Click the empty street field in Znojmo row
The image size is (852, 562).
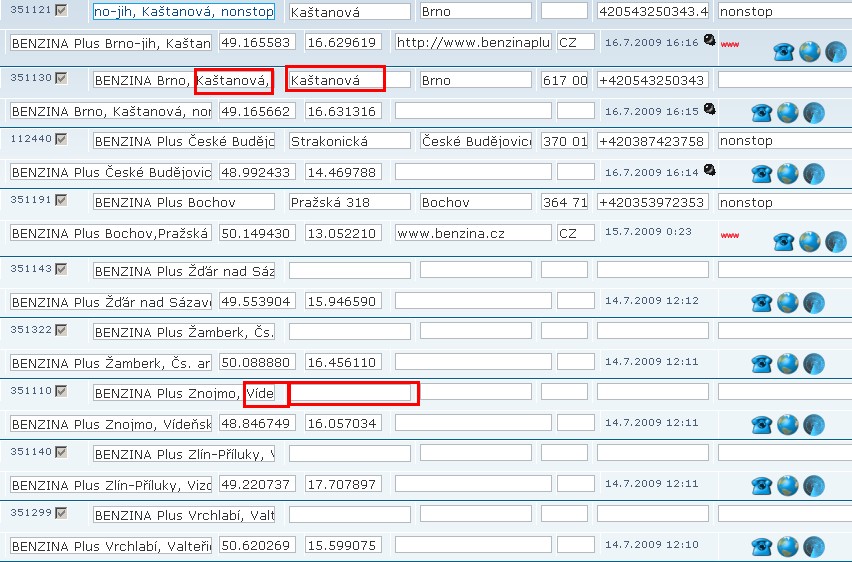tap(350, 393)
